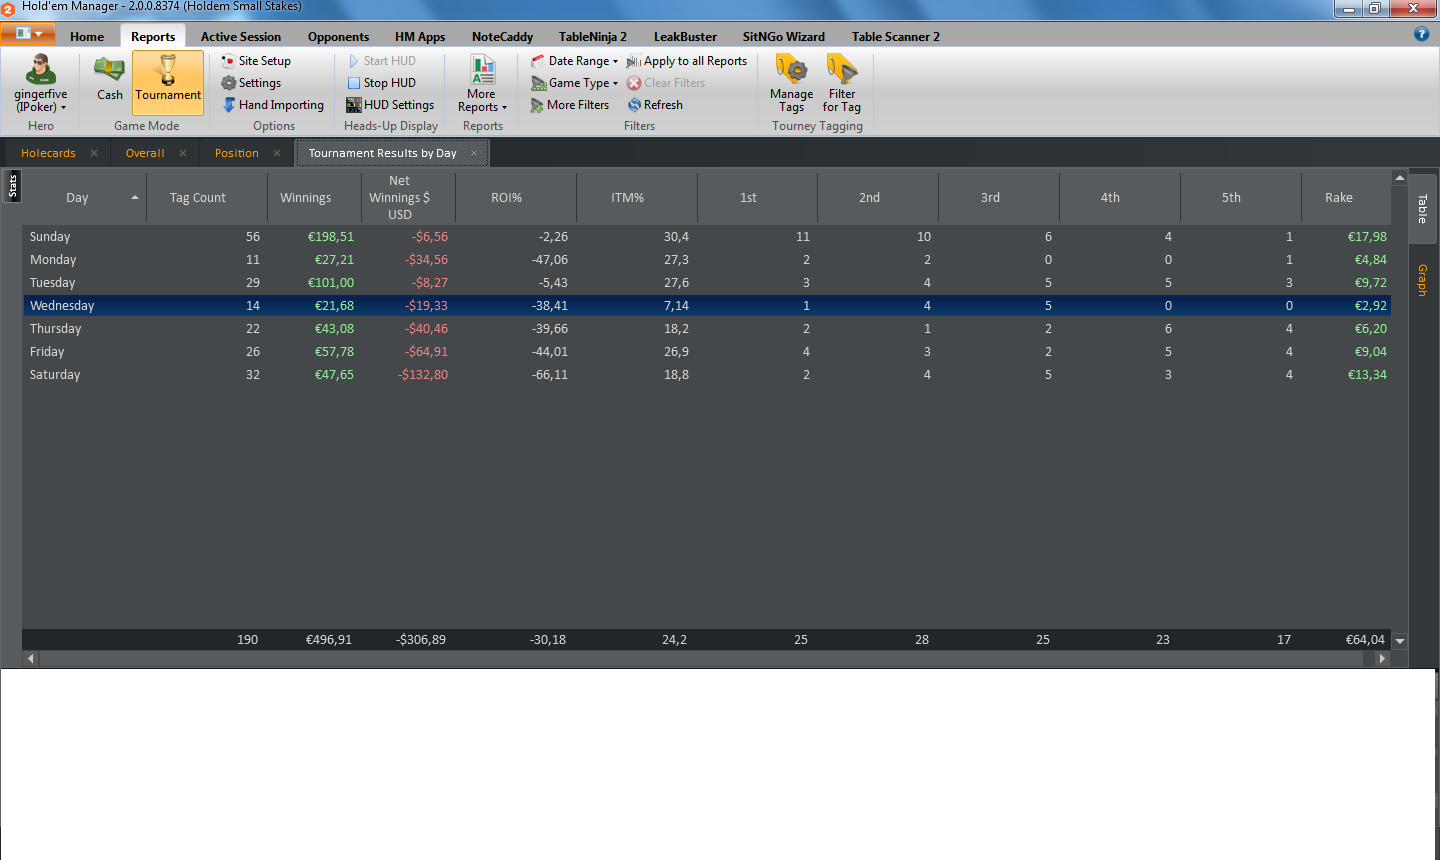Image resolution: width=1440 pixels, height=860 pixels.
Task: Open the More Reports dropdown
Action: [x=482, y=84]
